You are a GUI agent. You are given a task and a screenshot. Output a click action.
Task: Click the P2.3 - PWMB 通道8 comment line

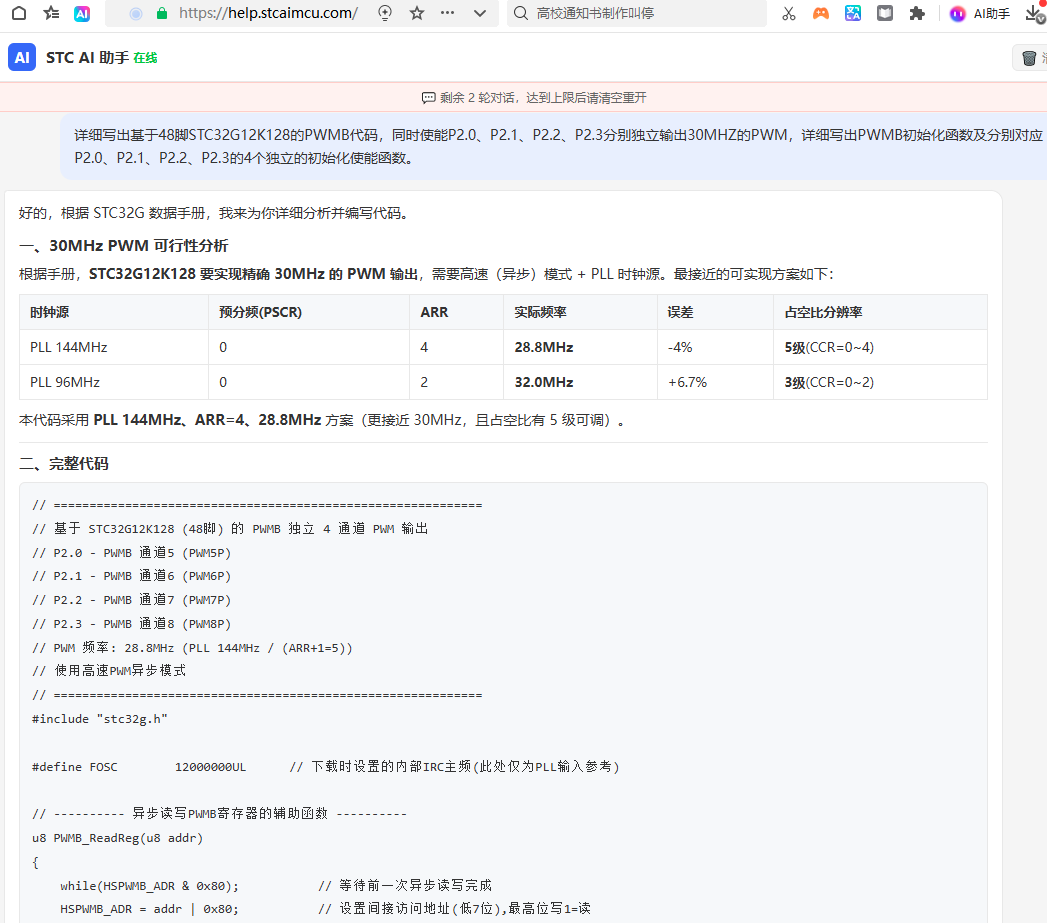click(x=131, y=624)
